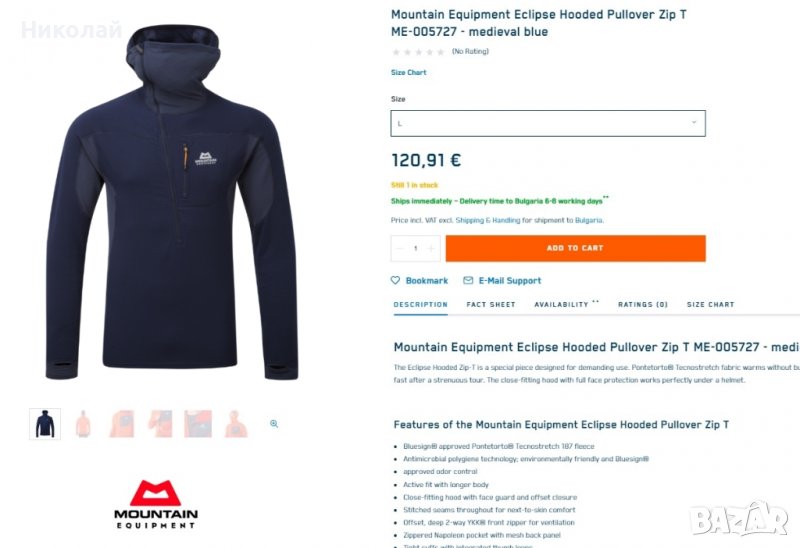Open the Size Chart link under rating
The height and width of the screenshot is (548, 800).
(x=409, y=72)
